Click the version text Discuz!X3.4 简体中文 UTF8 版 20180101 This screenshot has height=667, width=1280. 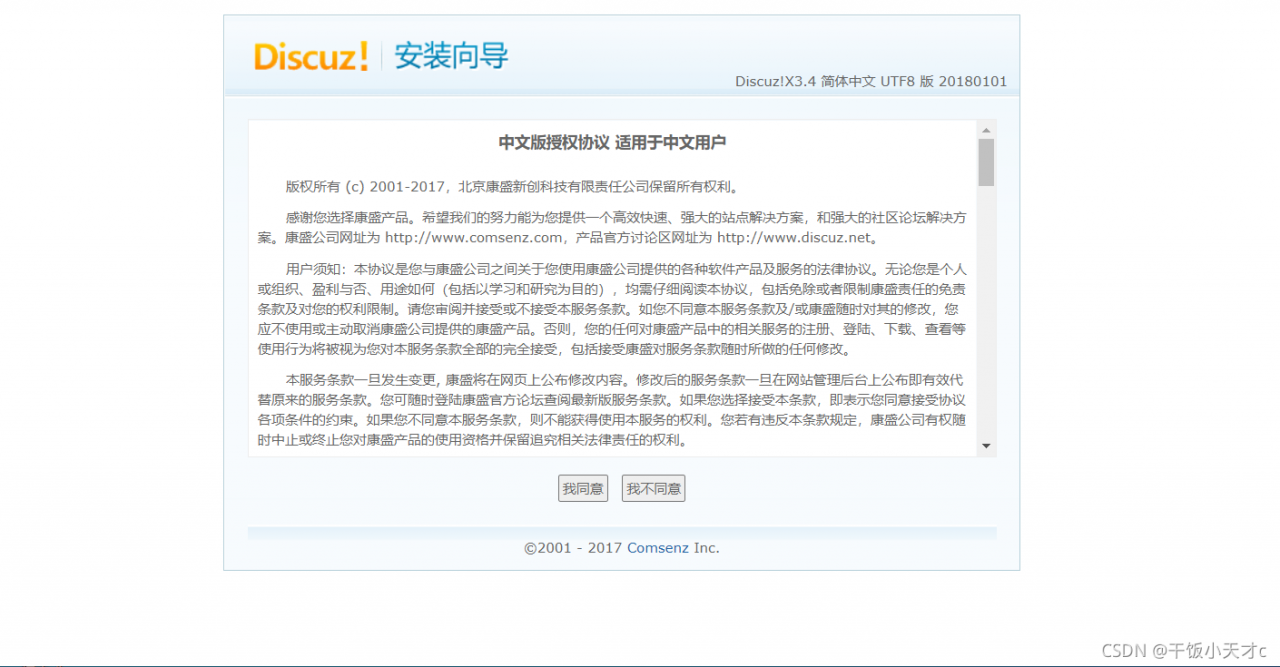click(871, 81)
